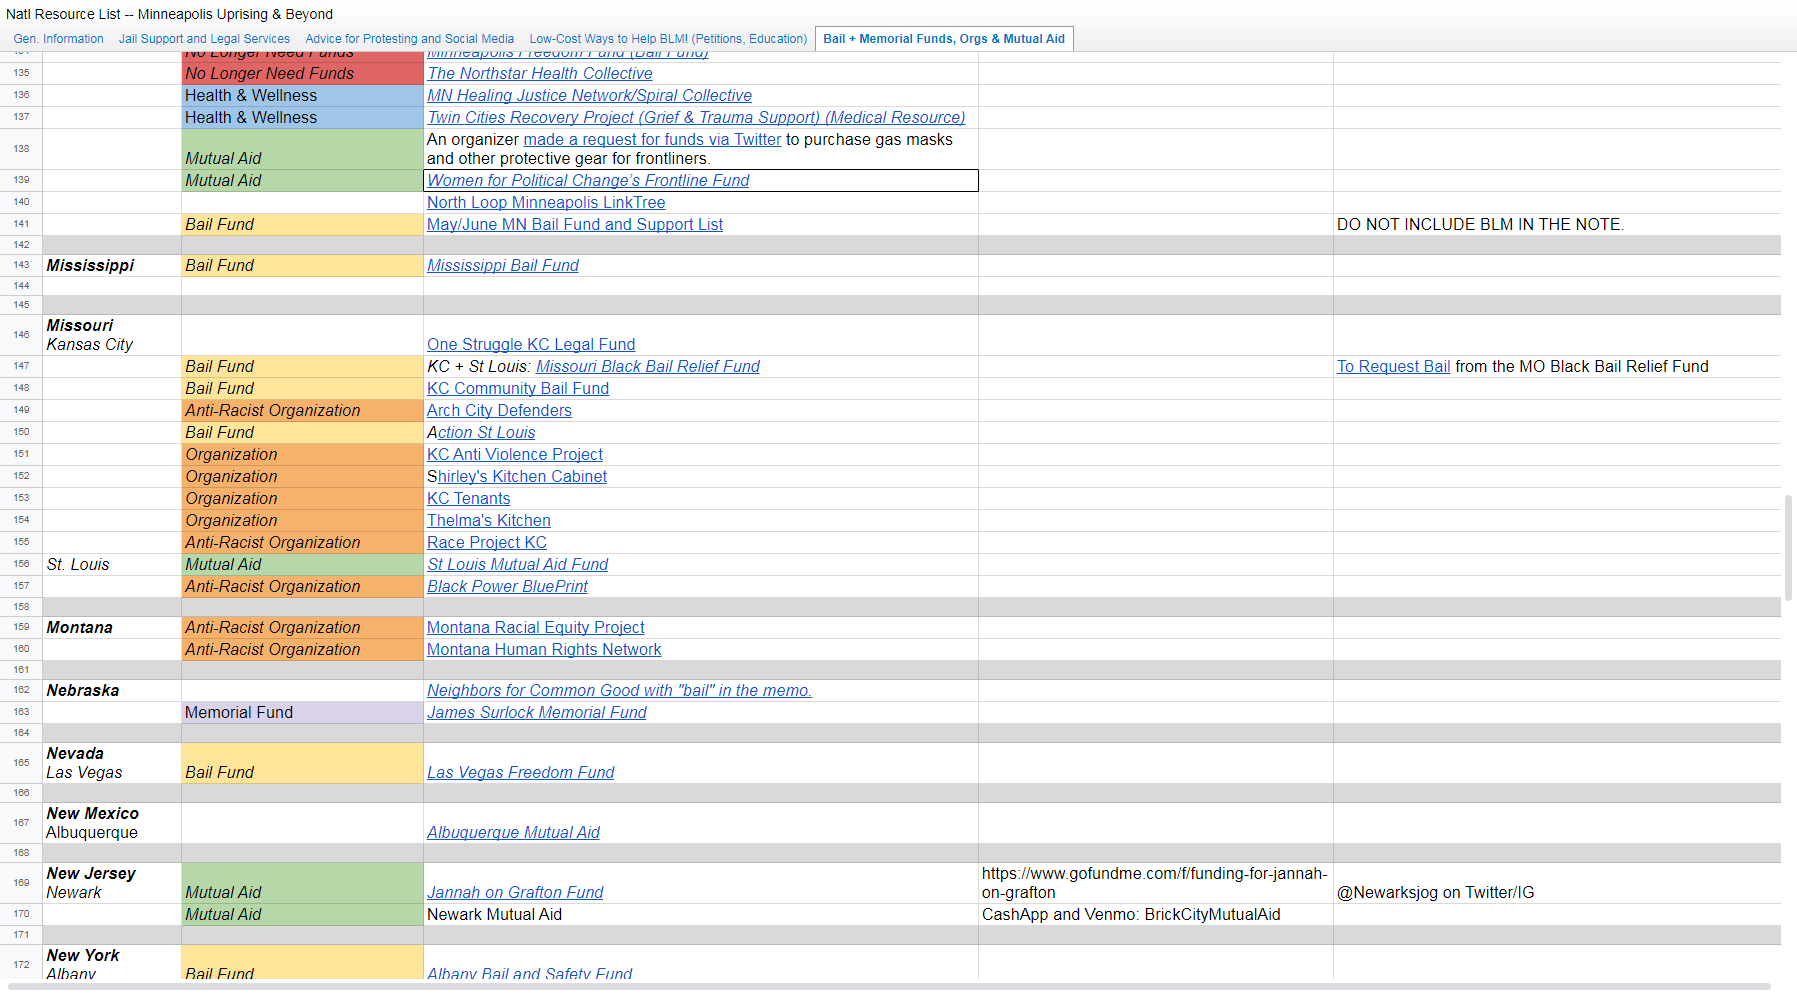This screenshot has width=1797, height=995.
Task: Open the KC Community Bail Fund link
Action: pos(518,389)
